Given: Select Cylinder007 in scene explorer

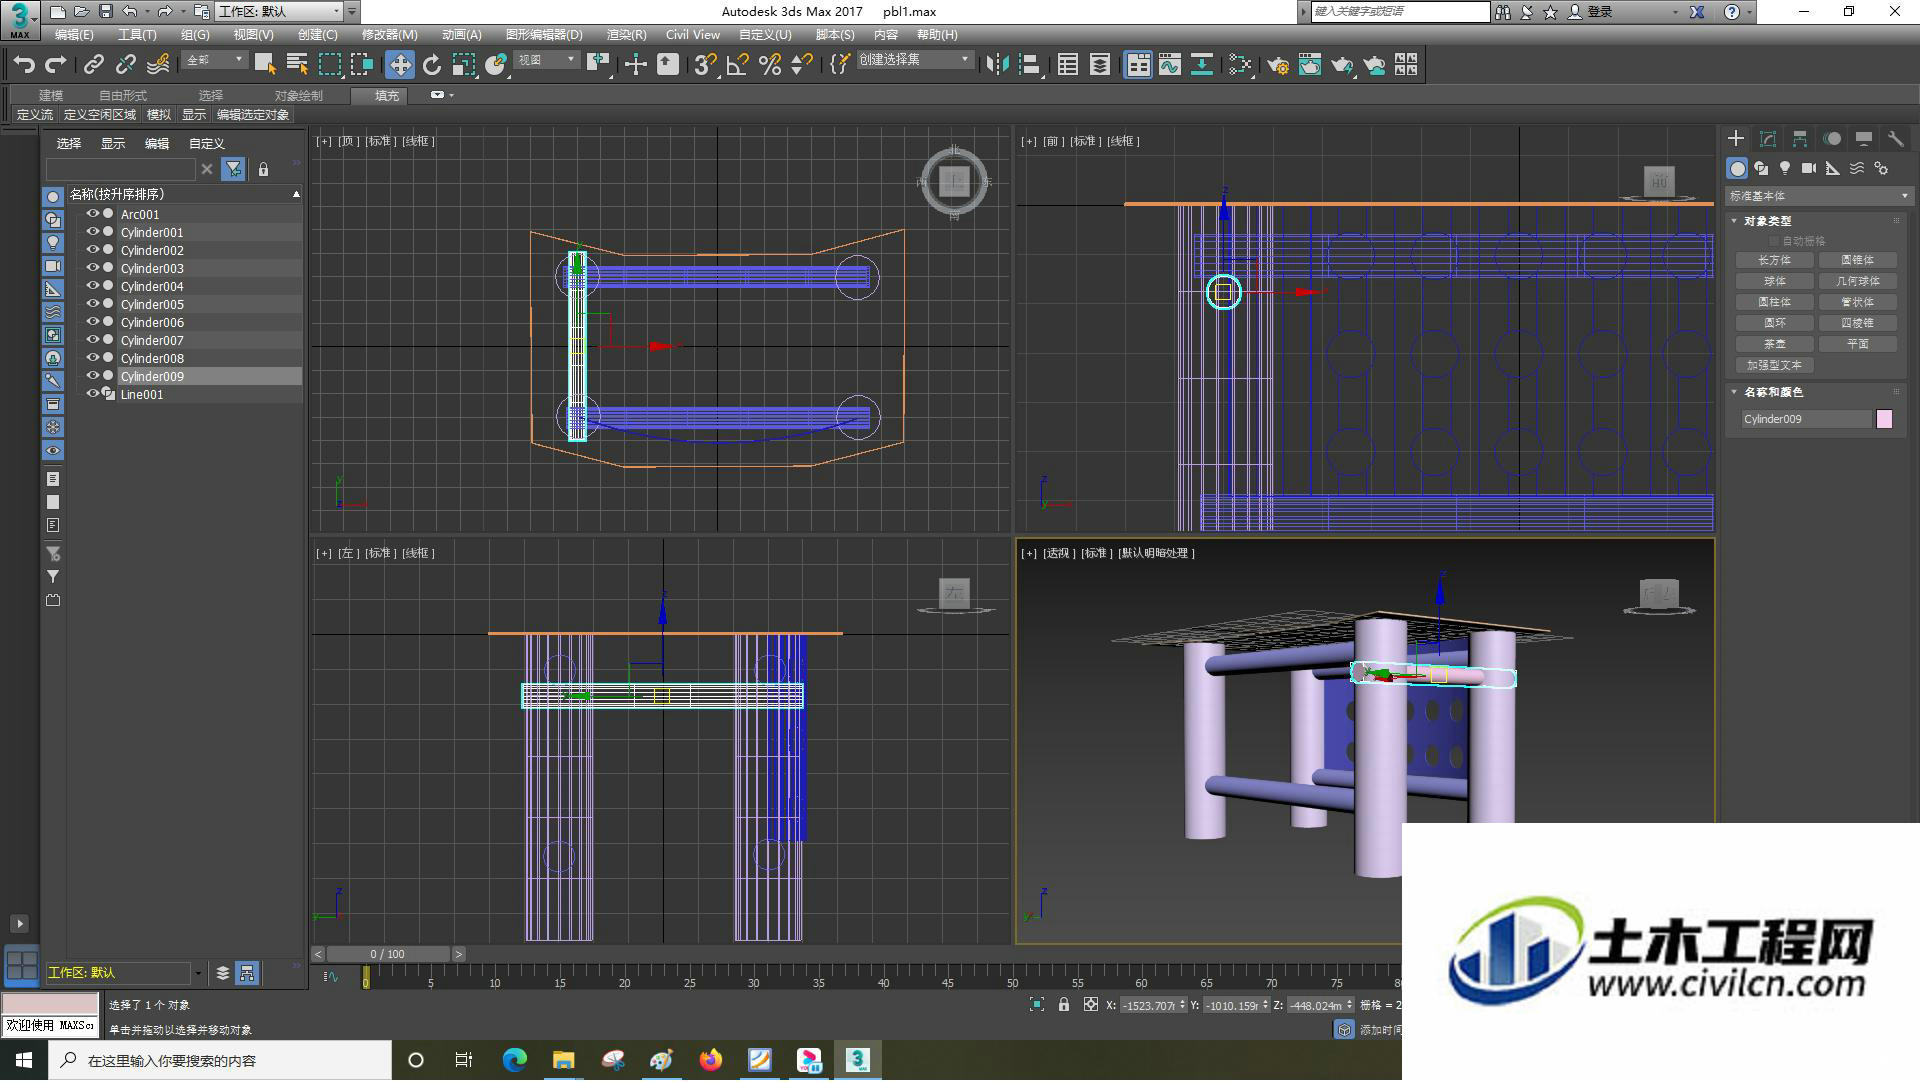Looking at the screenshot, I should coord(152,340).
